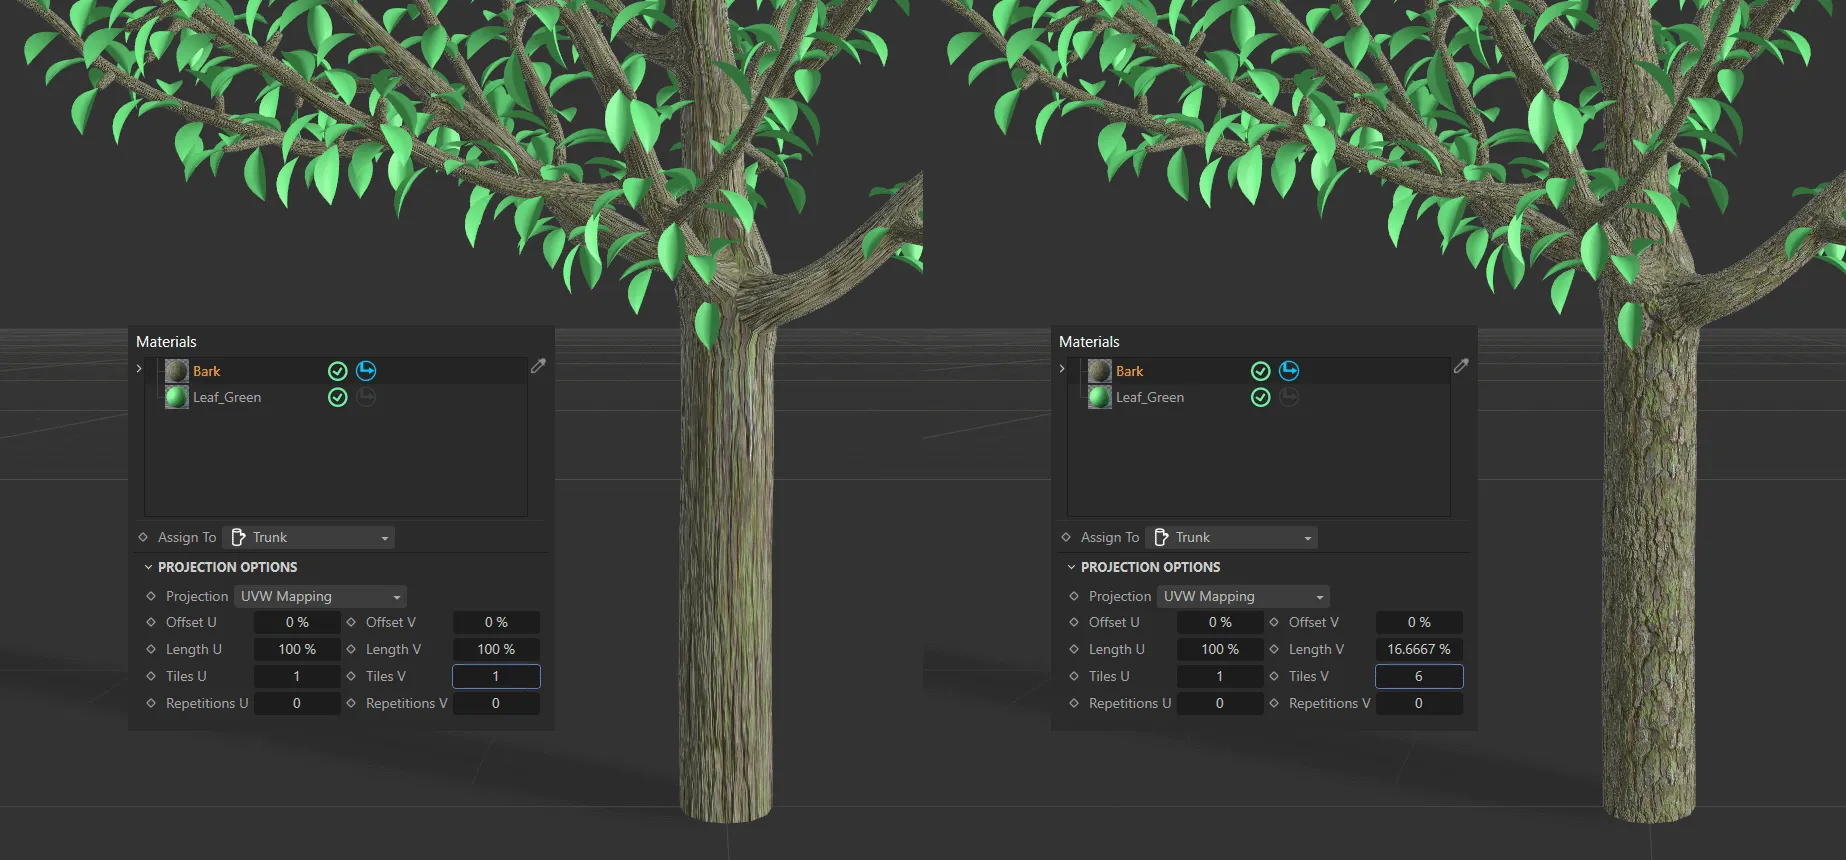
Task: Open the UVW Mapping dropdown in right panel
Action: (1243, 596)
